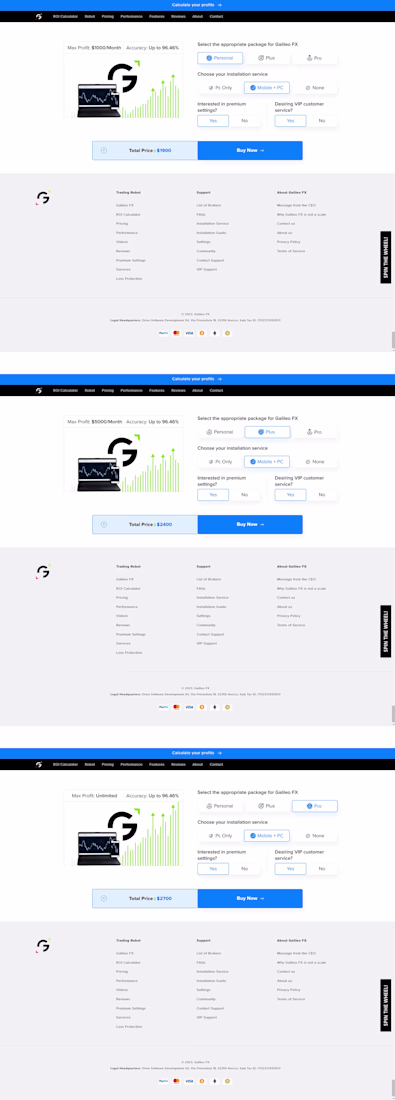Open Contact in the navbar above the $2700 panel
The image size is (395, 1100).
[x=216, y=764]
